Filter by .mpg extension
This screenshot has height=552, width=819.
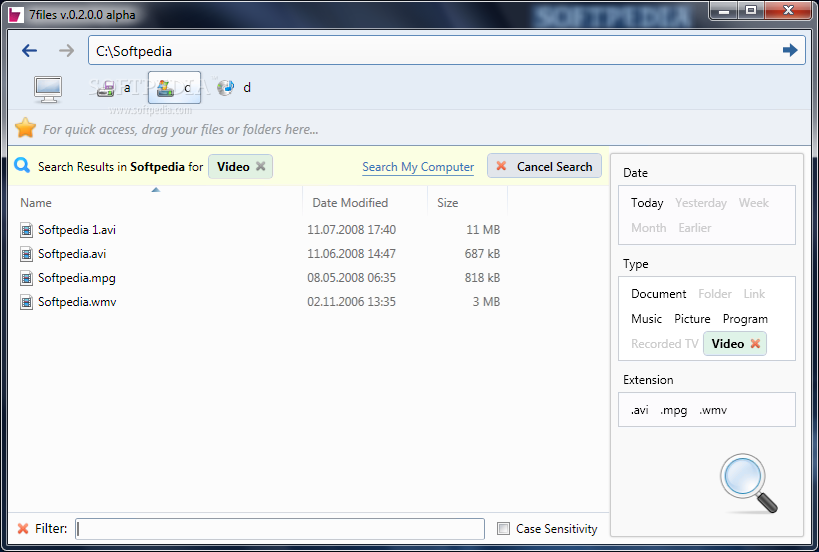point(673,410)
